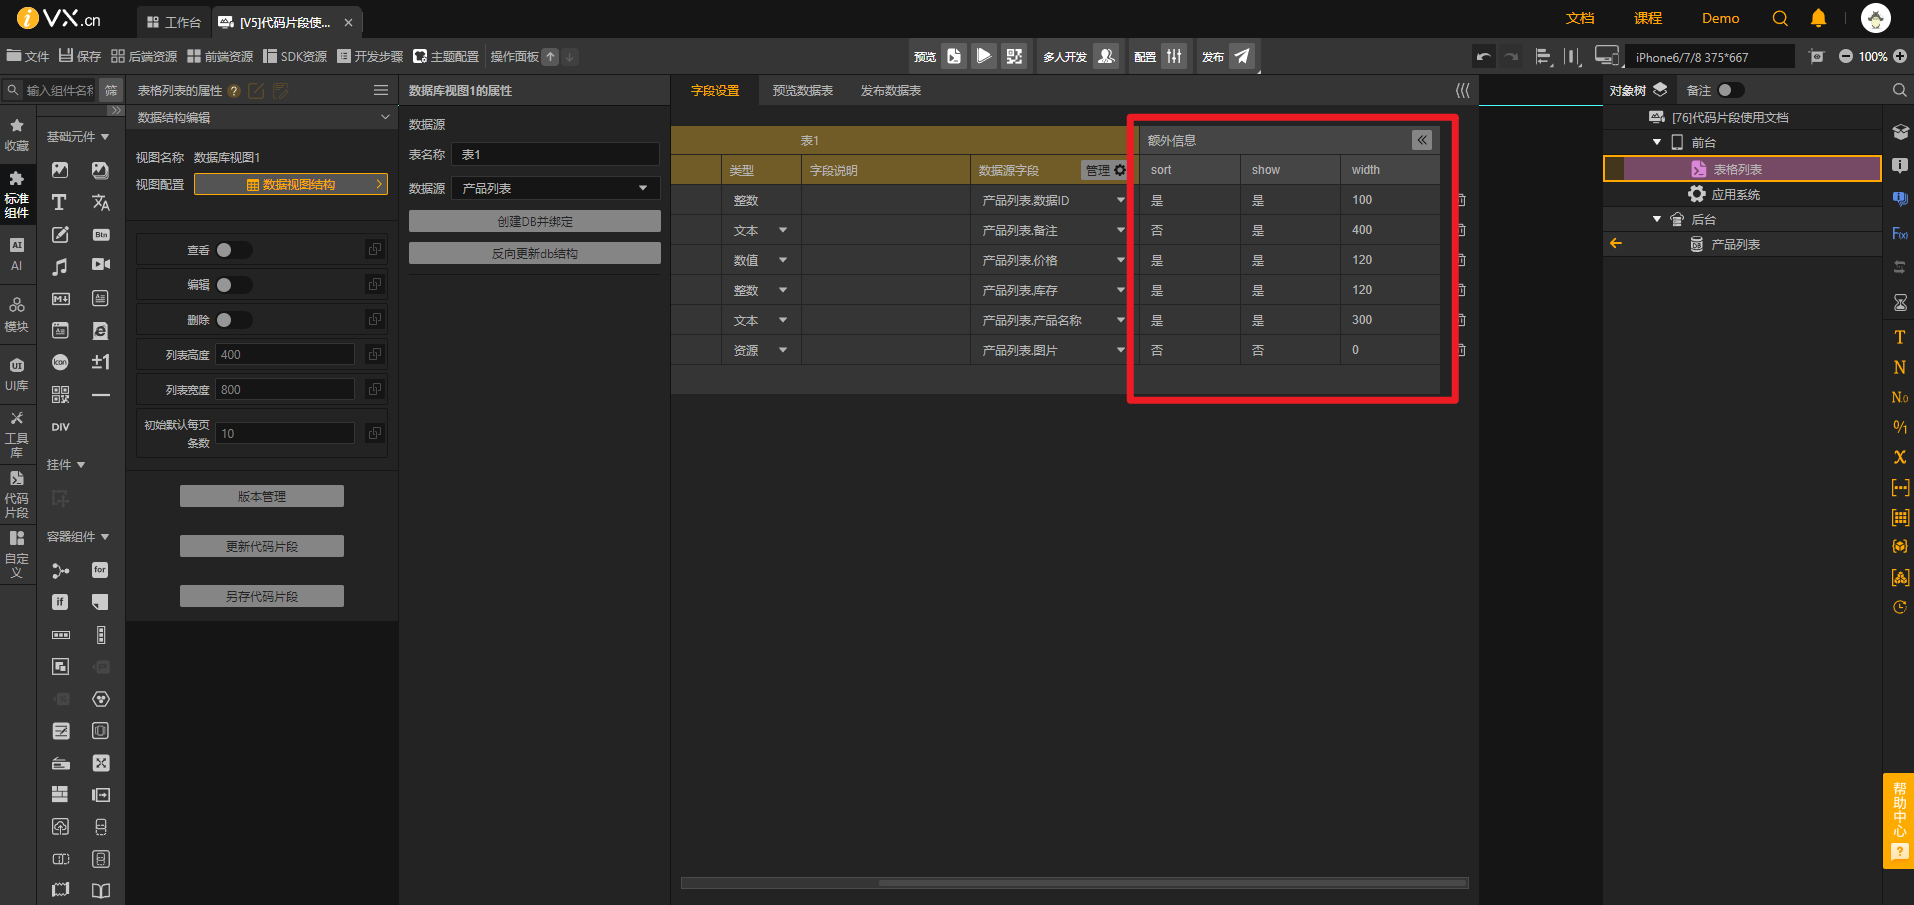Click the 数据视图结构 button
The height and width of the screenshot is (905, 1914).
pyautogui.click(x=291, y=184)
